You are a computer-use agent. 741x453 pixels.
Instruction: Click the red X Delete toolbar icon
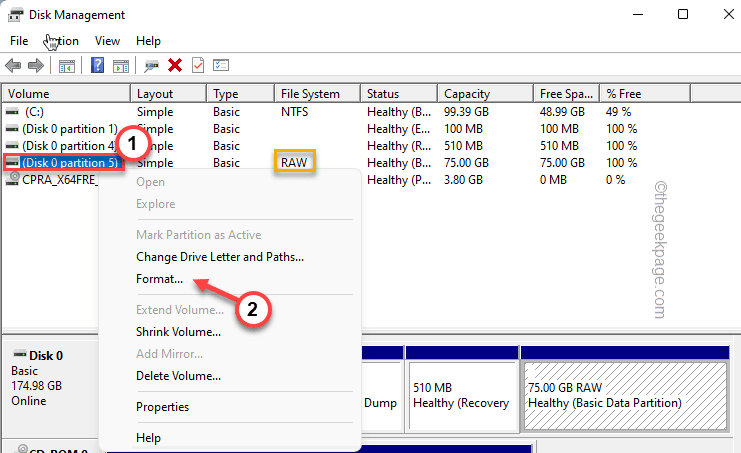(175, 66)
